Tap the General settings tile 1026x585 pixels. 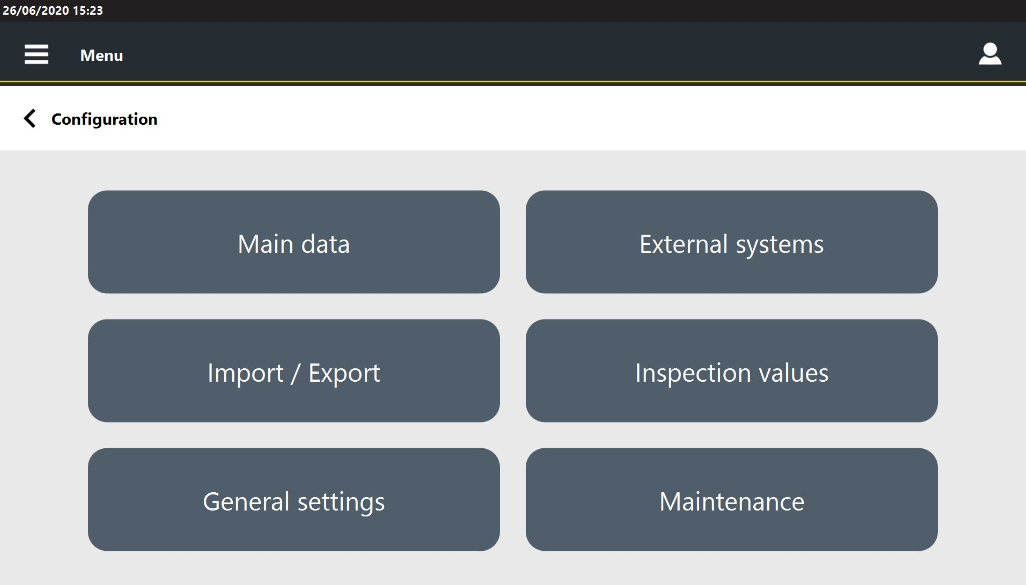(294, 499)
